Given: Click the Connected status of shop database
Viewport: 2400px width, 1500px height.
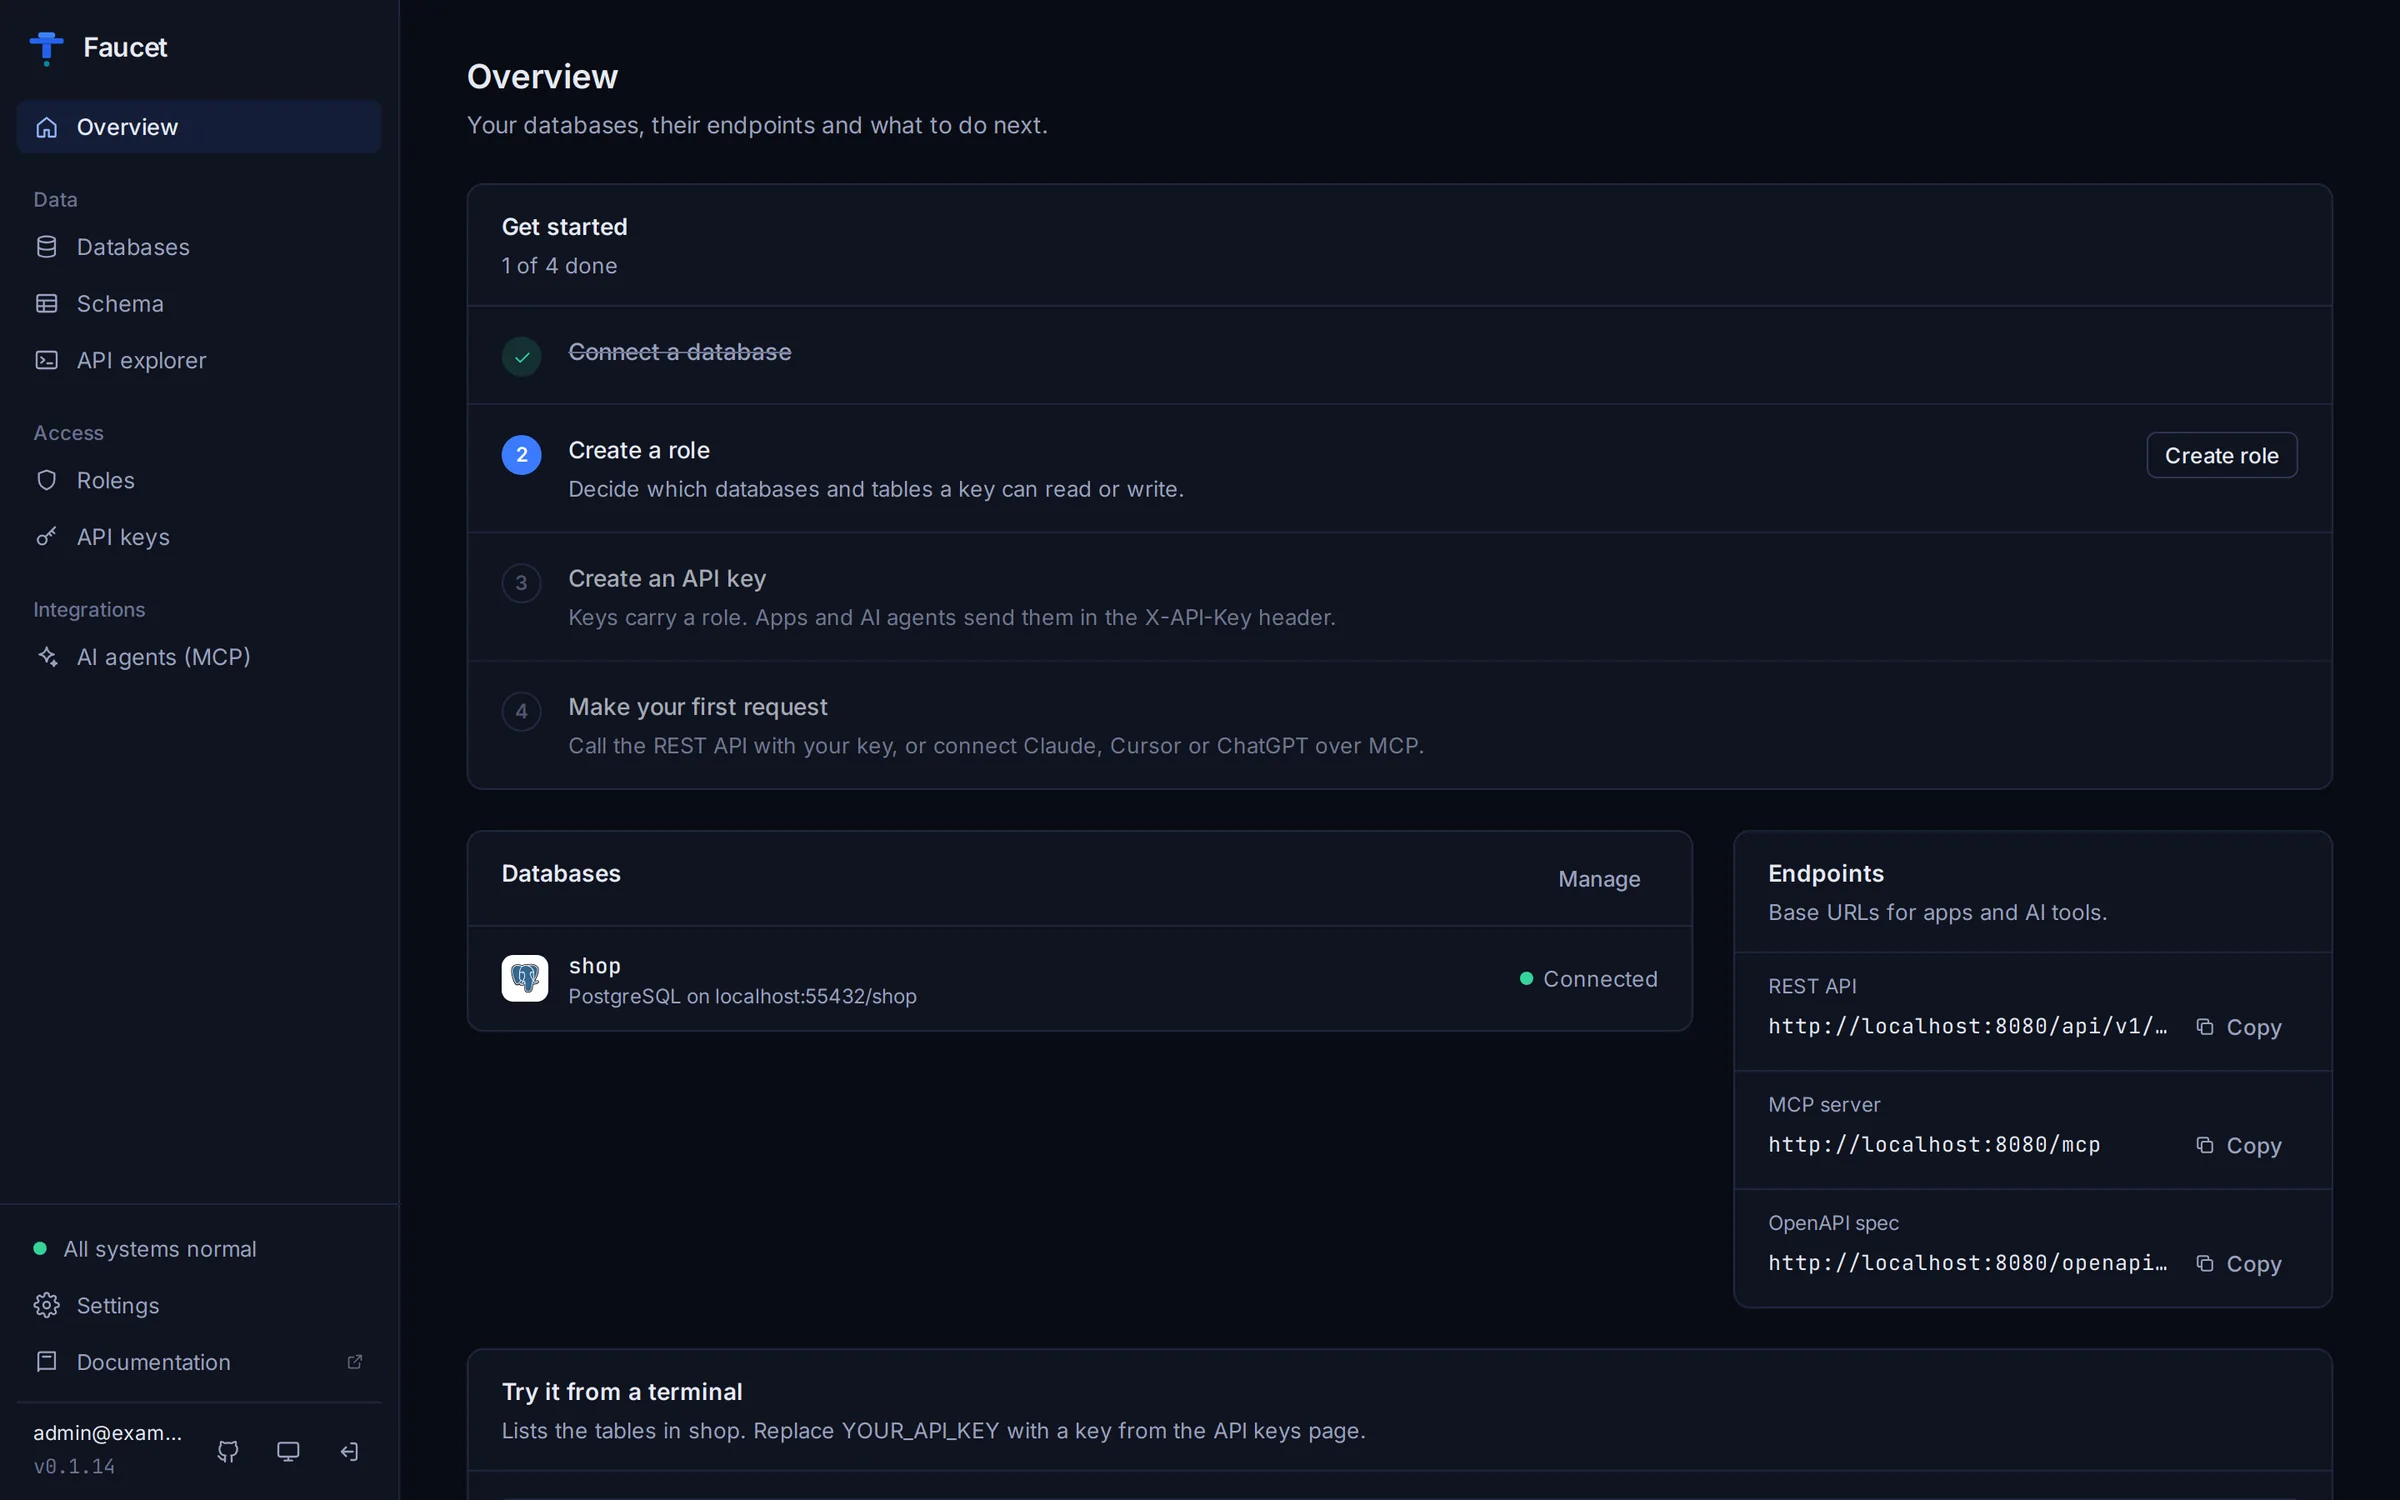Looking at the screenshot, I should point(1589,979).
